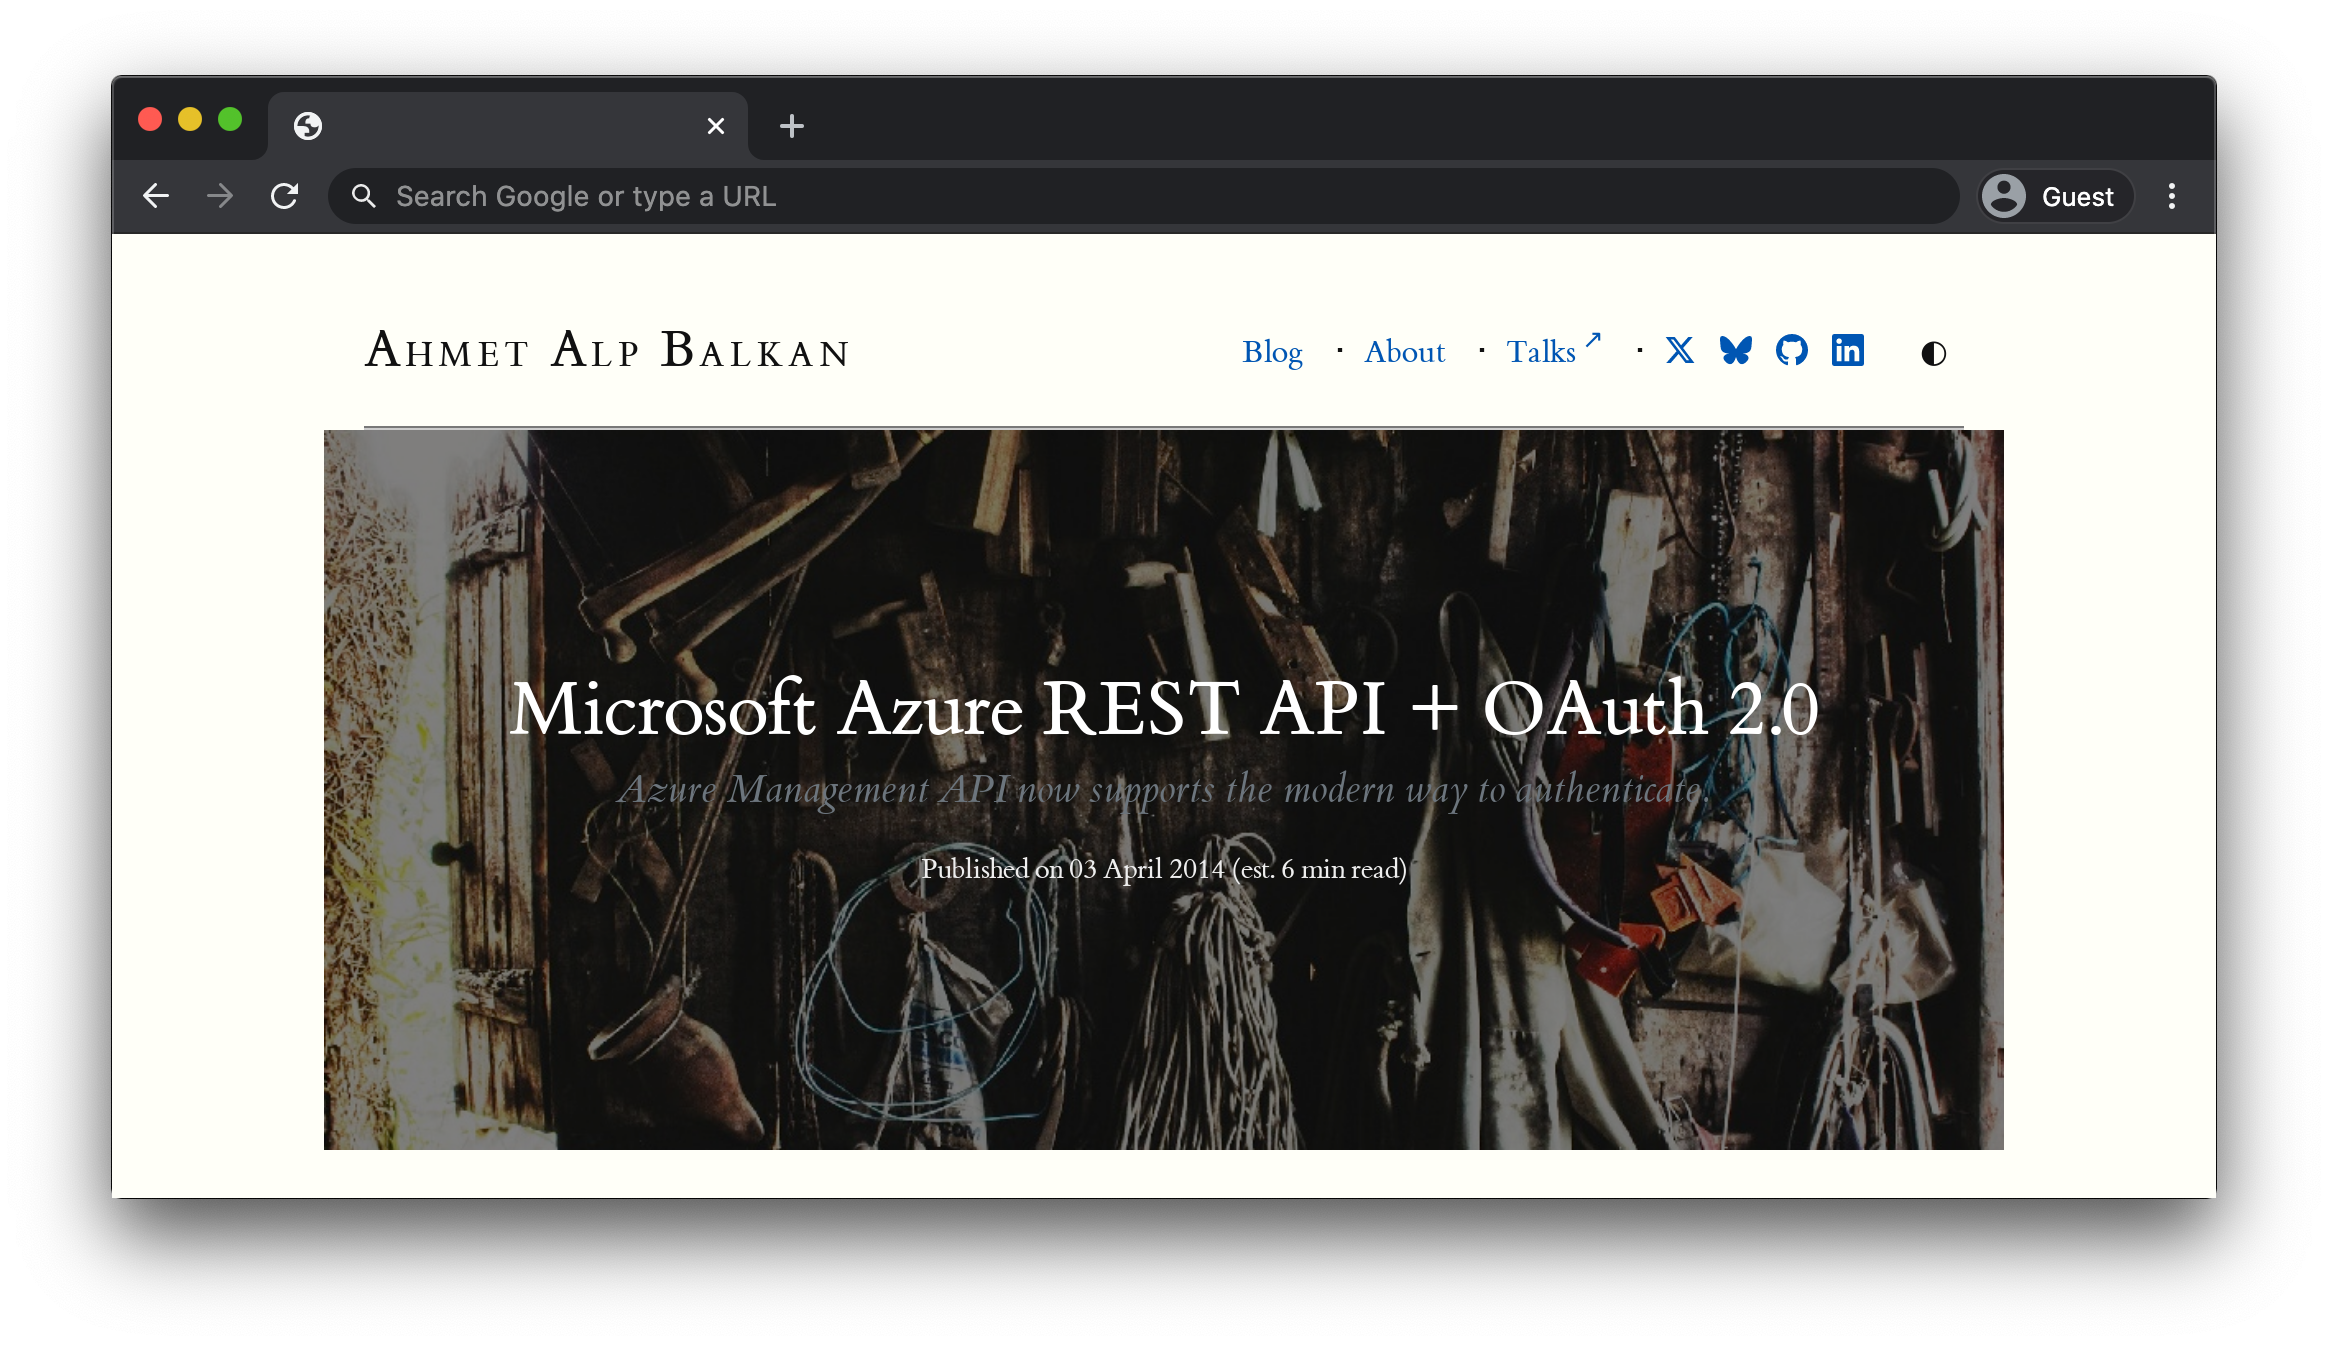Toggle dark/light theme contrast icon
Image resolution: width=2328 pixels, height=1346 pixels.
click(x=1933, y=353)
